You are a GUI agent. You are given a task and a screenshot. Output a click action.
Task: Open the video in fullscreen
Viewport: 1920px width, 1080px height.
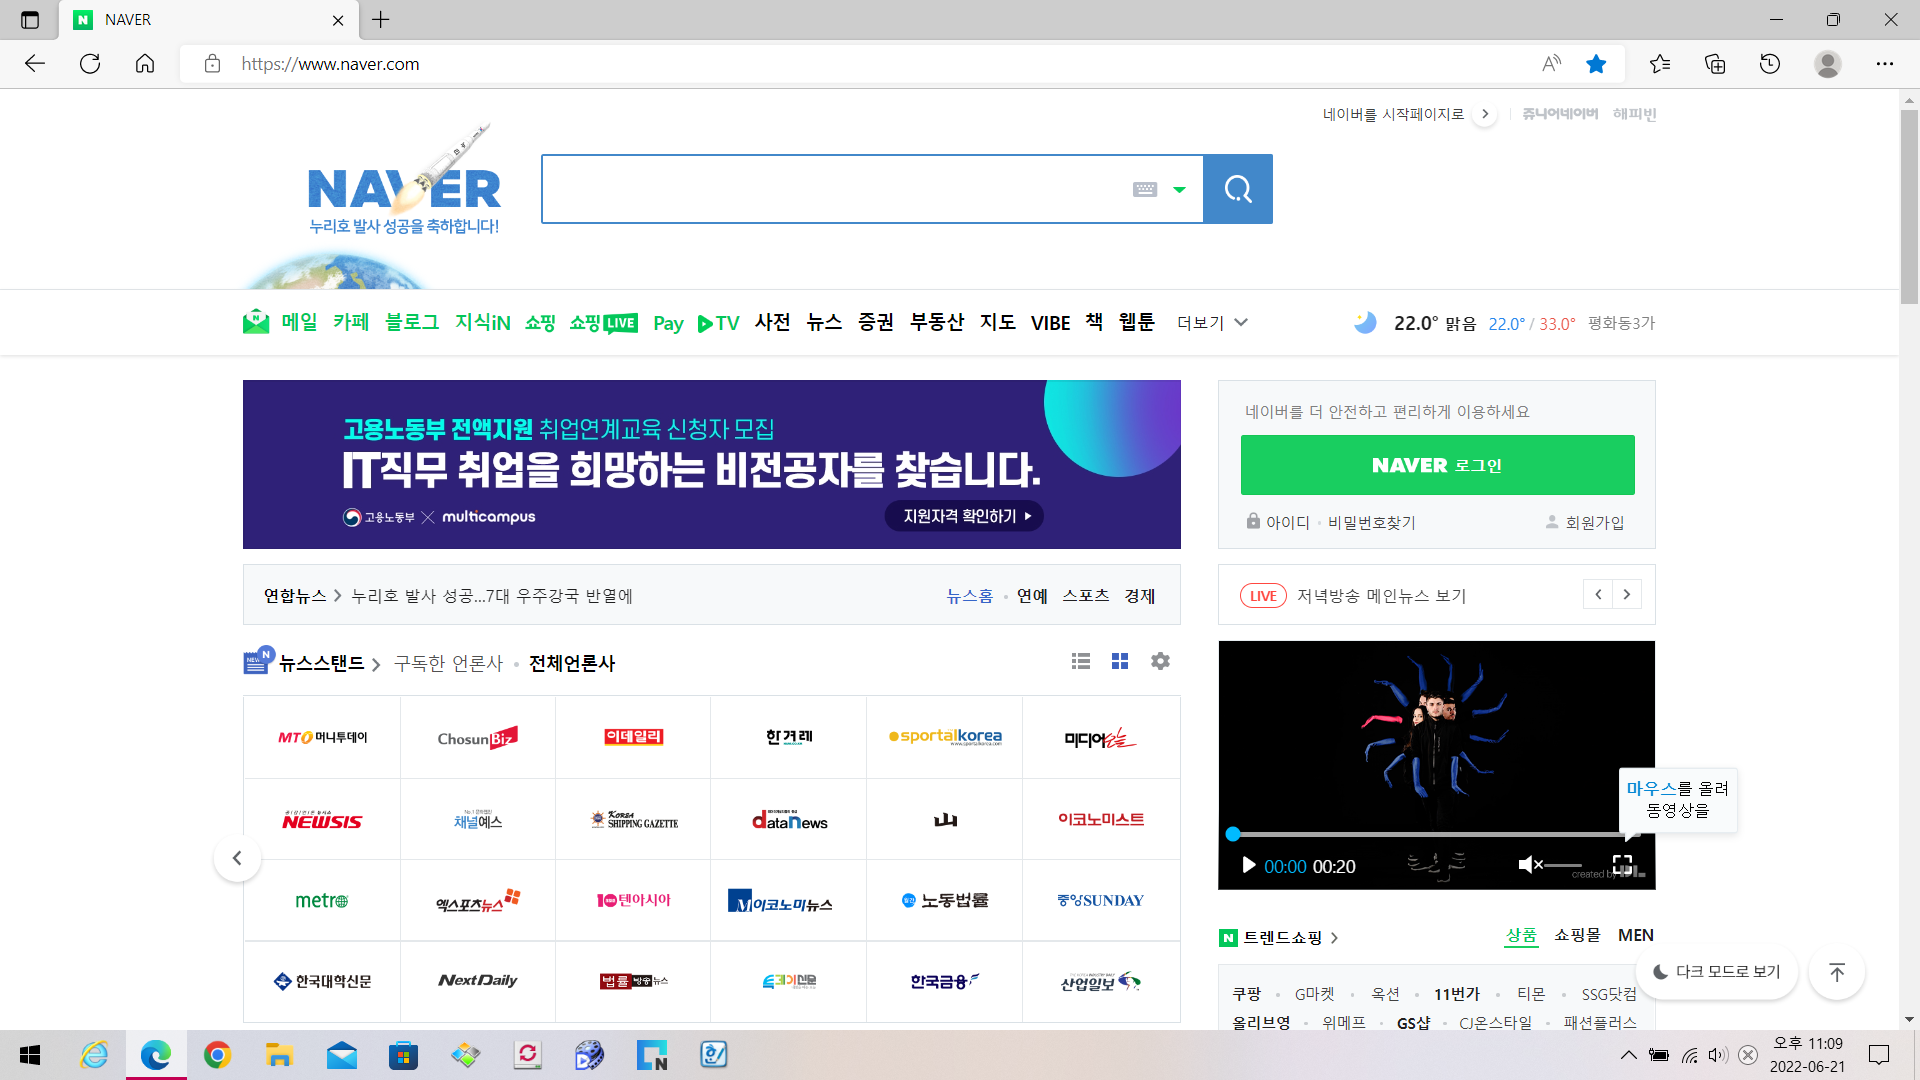tap(1622, 865)
